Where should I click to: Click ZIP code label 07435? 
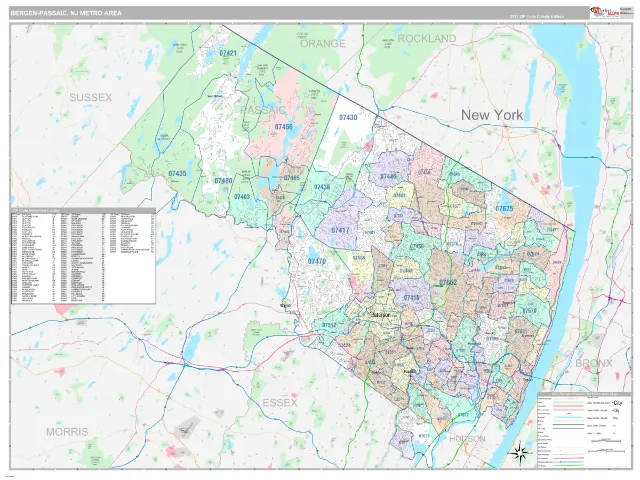click(x=177, y=173)
